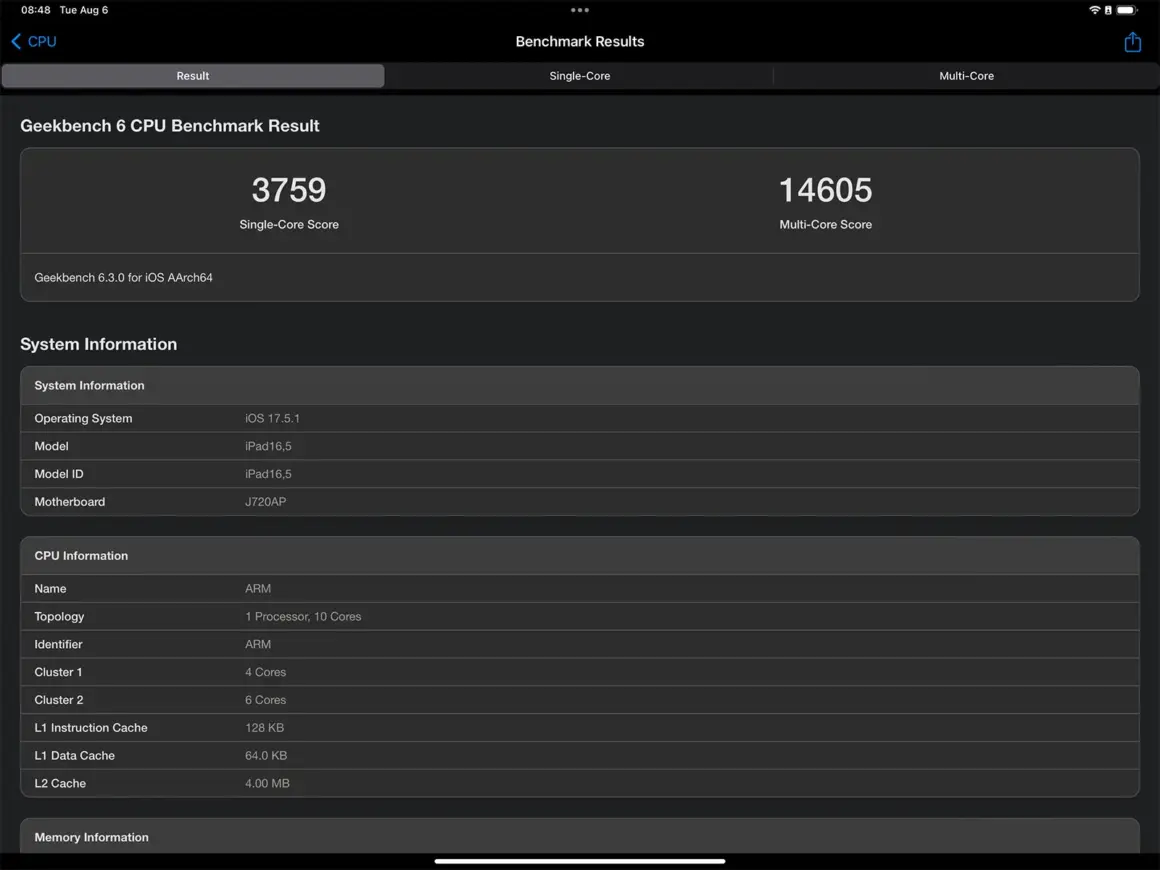1160x870 pixels.
Task: Select the Multi-Core Score label
Action: coord(826,224)
